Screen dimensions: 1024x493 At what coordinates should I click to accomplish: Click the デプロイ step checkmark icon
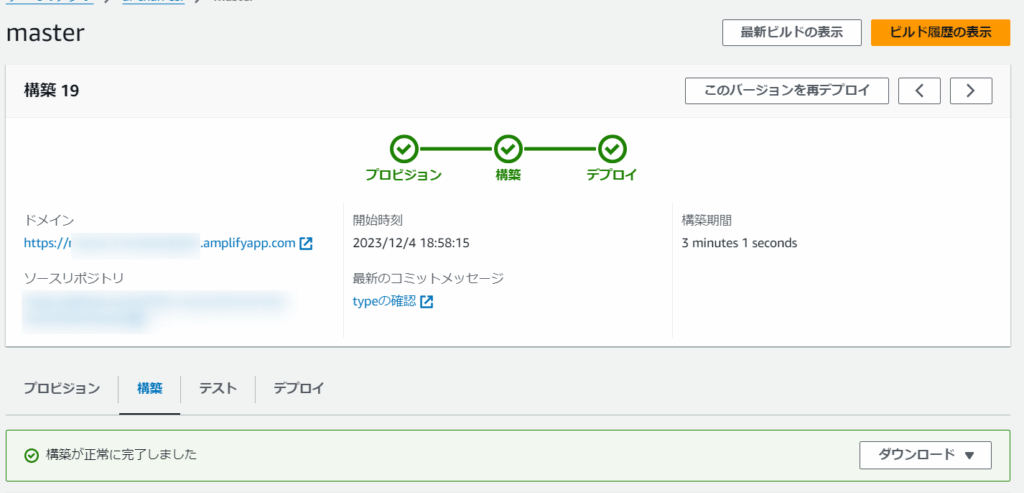coord(612,149)
